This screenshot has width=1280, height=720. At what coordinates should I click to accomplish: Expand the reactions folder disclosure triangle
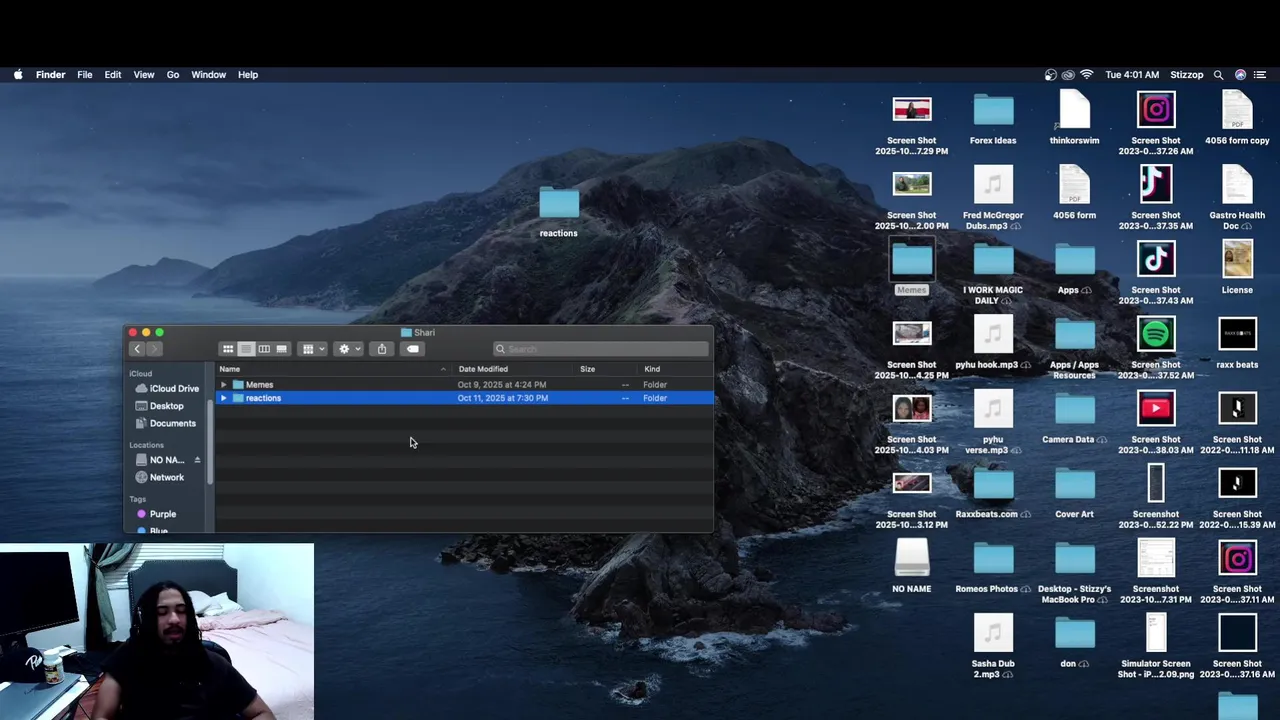[224, 398]
